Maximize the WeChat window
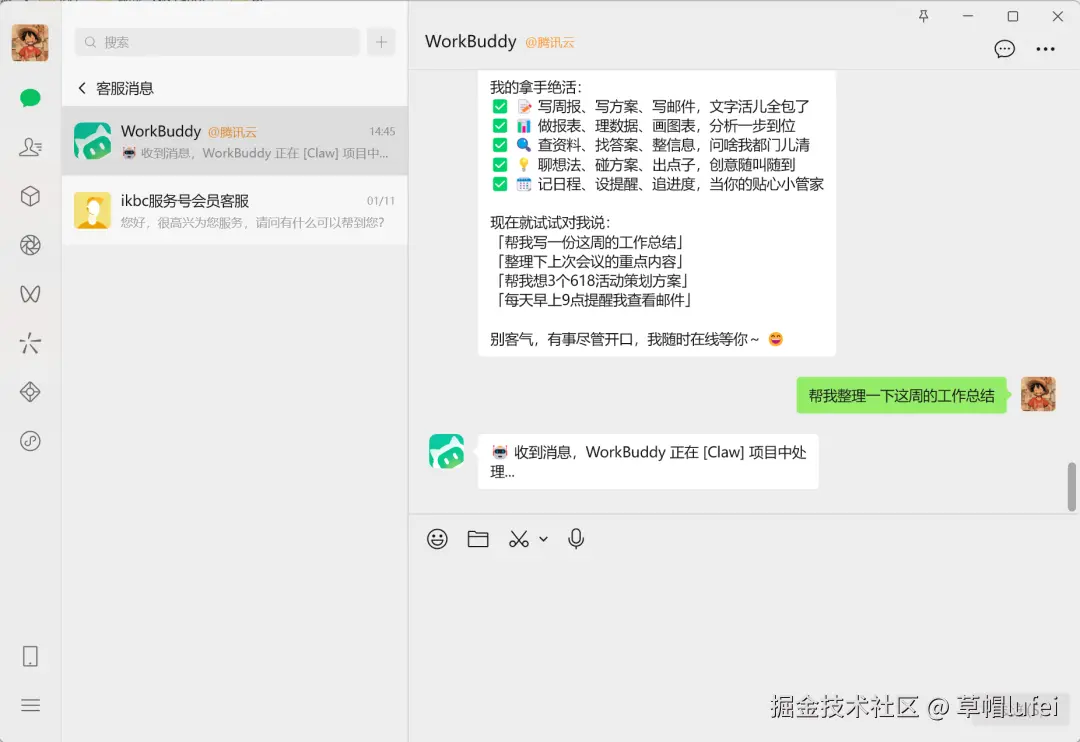The image size is (1080, 742). point(1012,16)
